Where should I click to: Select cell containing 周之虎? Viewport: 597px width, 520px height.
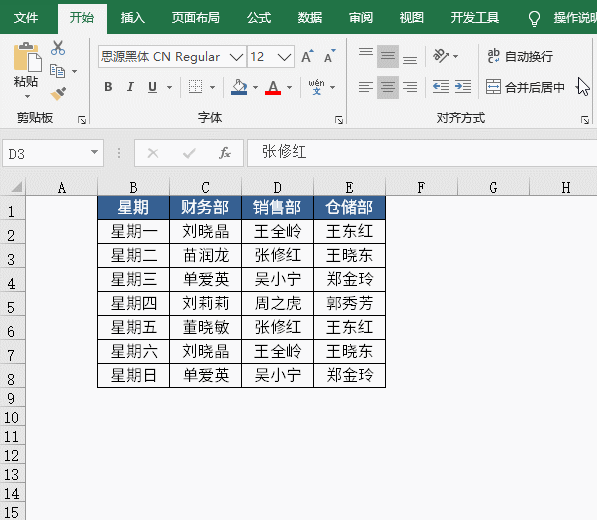[x=278, y=303]
